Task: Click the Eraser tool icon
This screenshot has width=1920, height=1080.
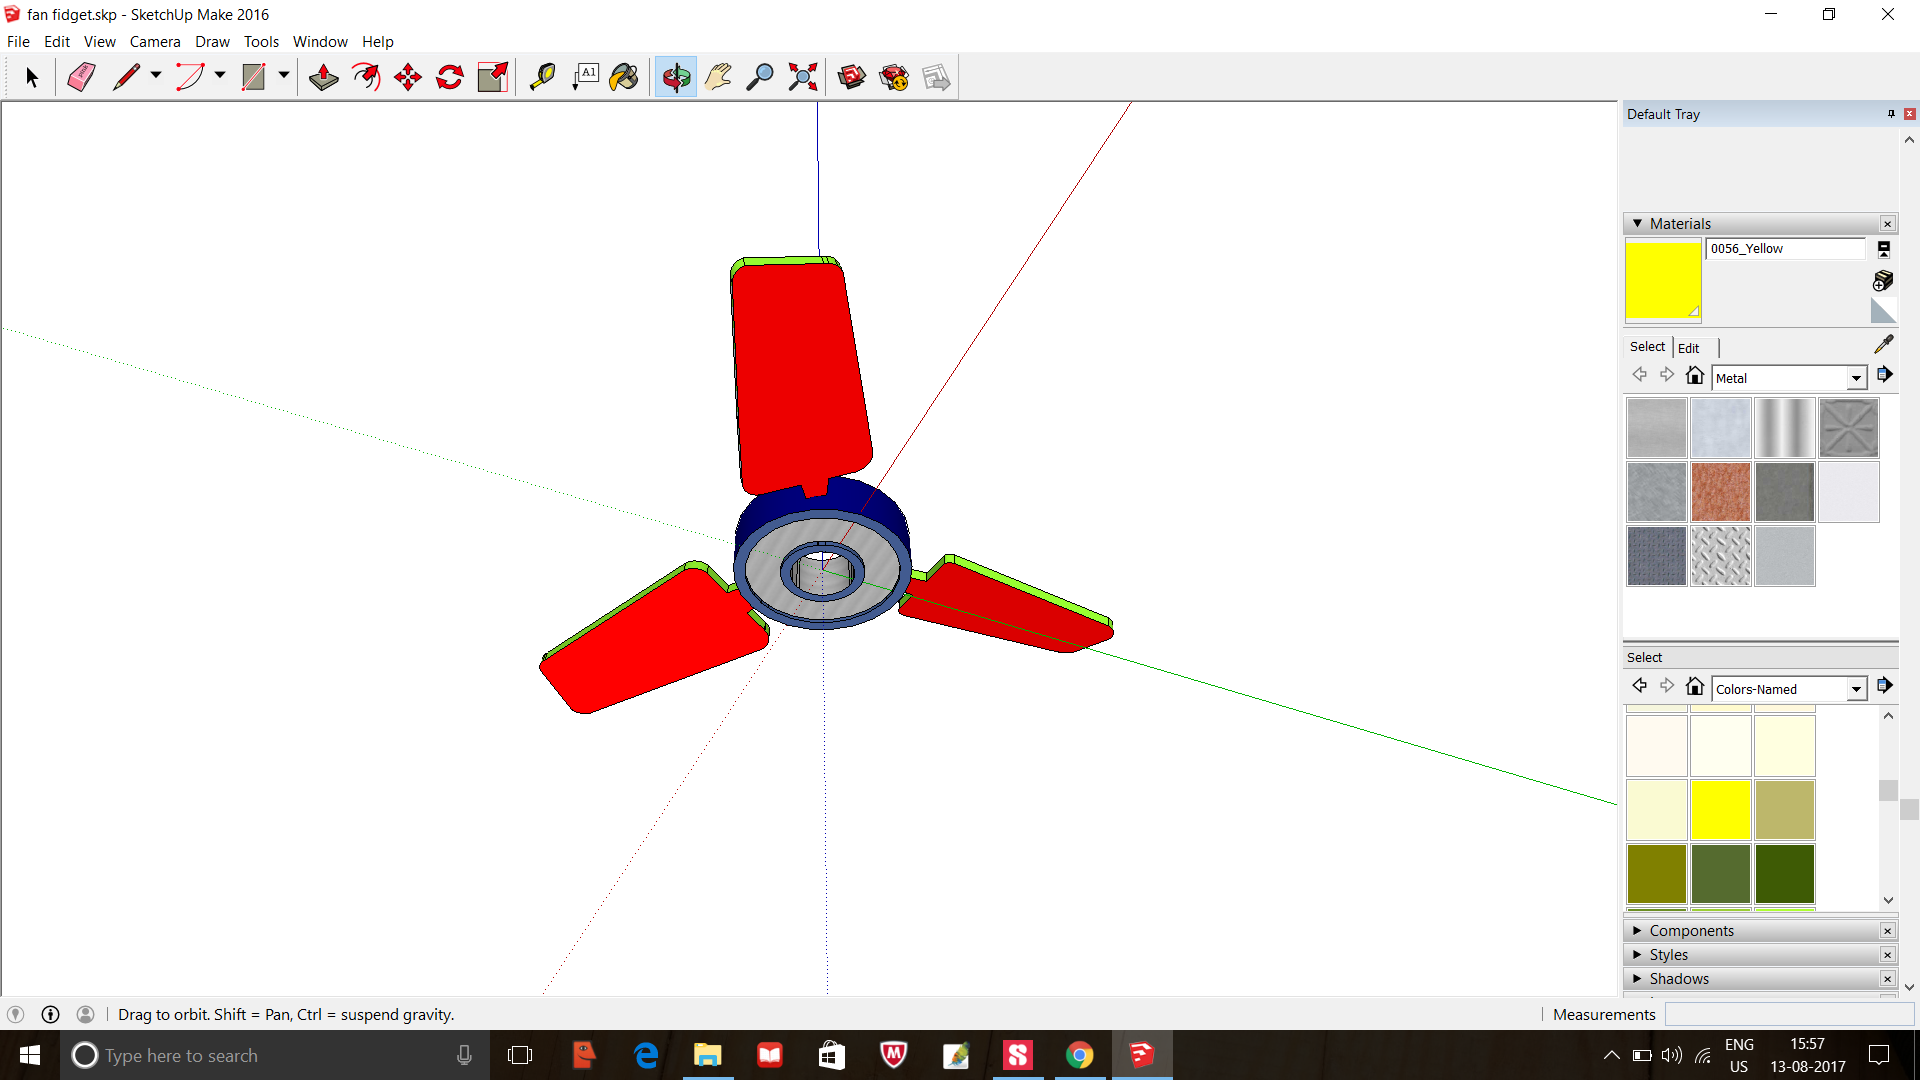Action: click(x=79, y=76)
